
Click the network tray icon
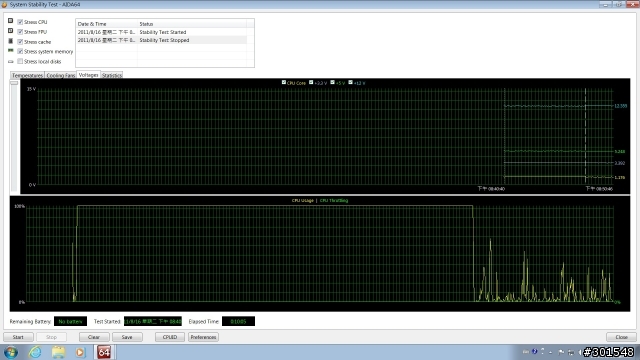571,352
